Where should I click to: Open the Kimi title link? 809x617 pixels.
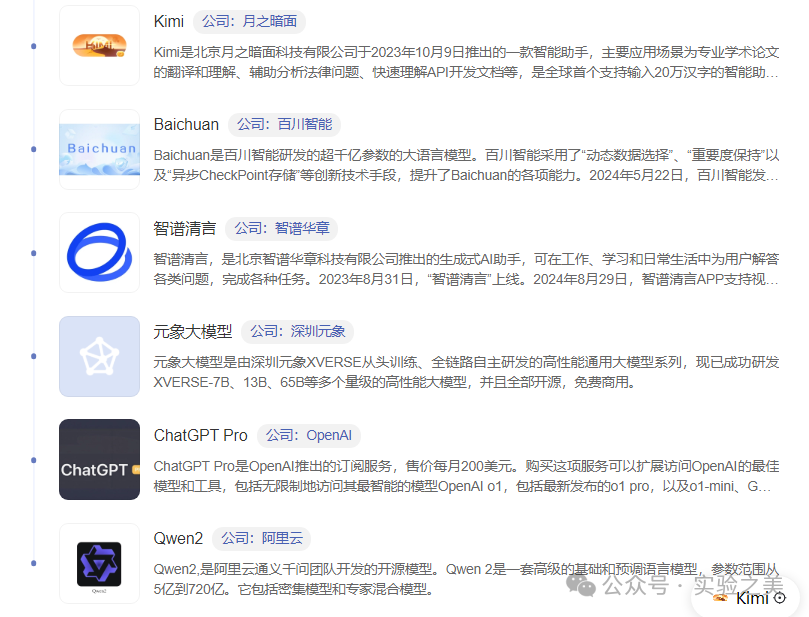(x=169, y=21)
